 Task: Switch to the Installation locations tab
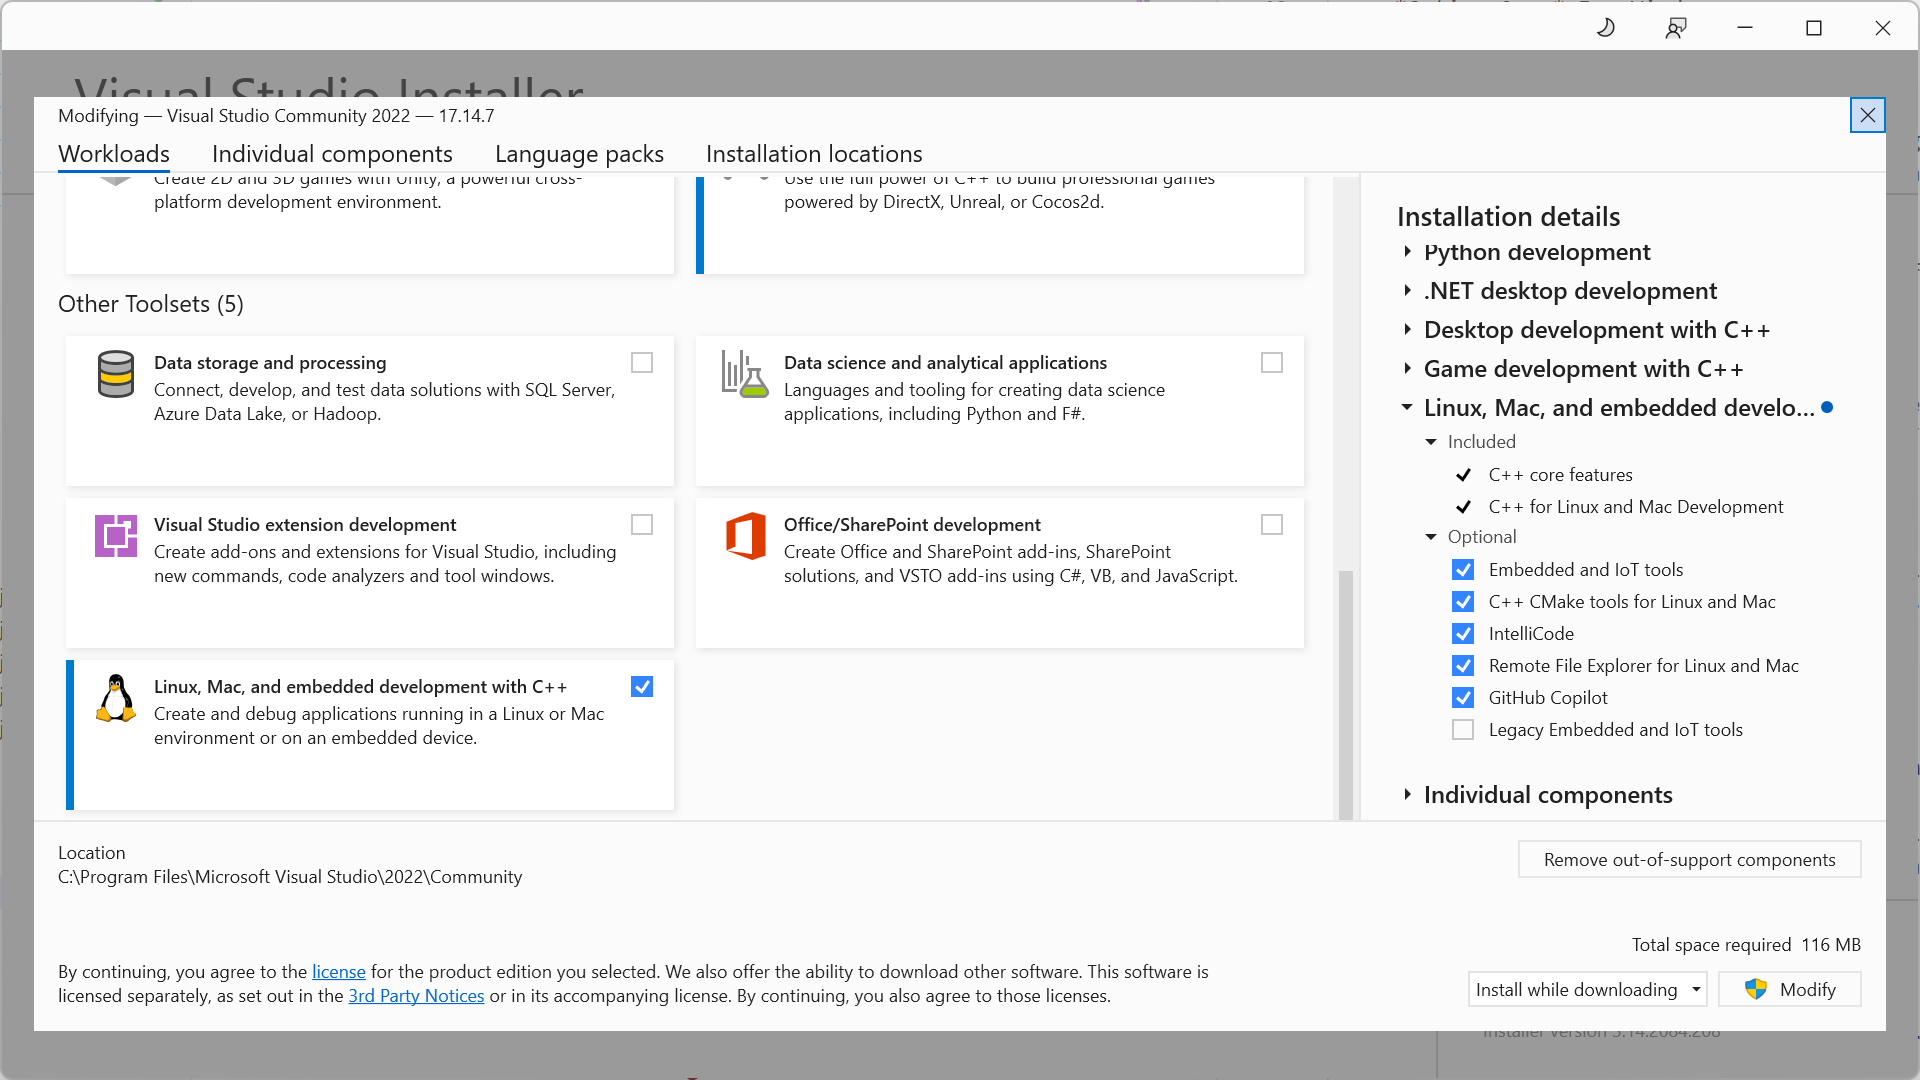[x=814, y=154]
